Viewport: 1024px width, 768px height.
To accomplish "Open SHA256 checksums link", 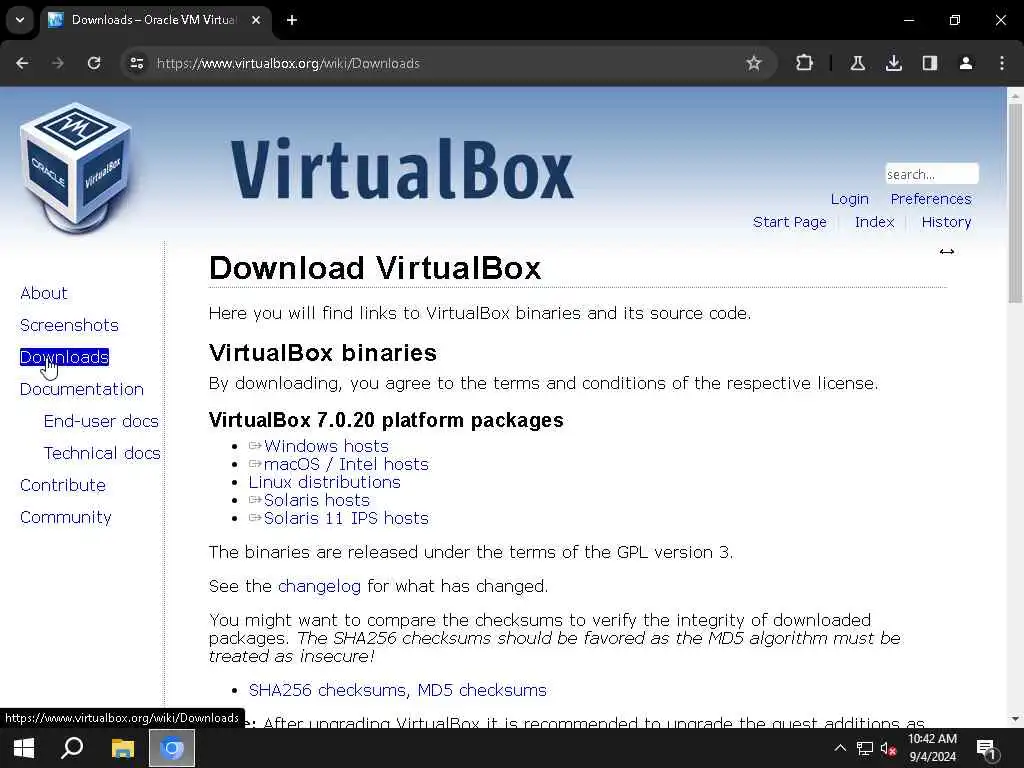I will click(x=327, y=690).
